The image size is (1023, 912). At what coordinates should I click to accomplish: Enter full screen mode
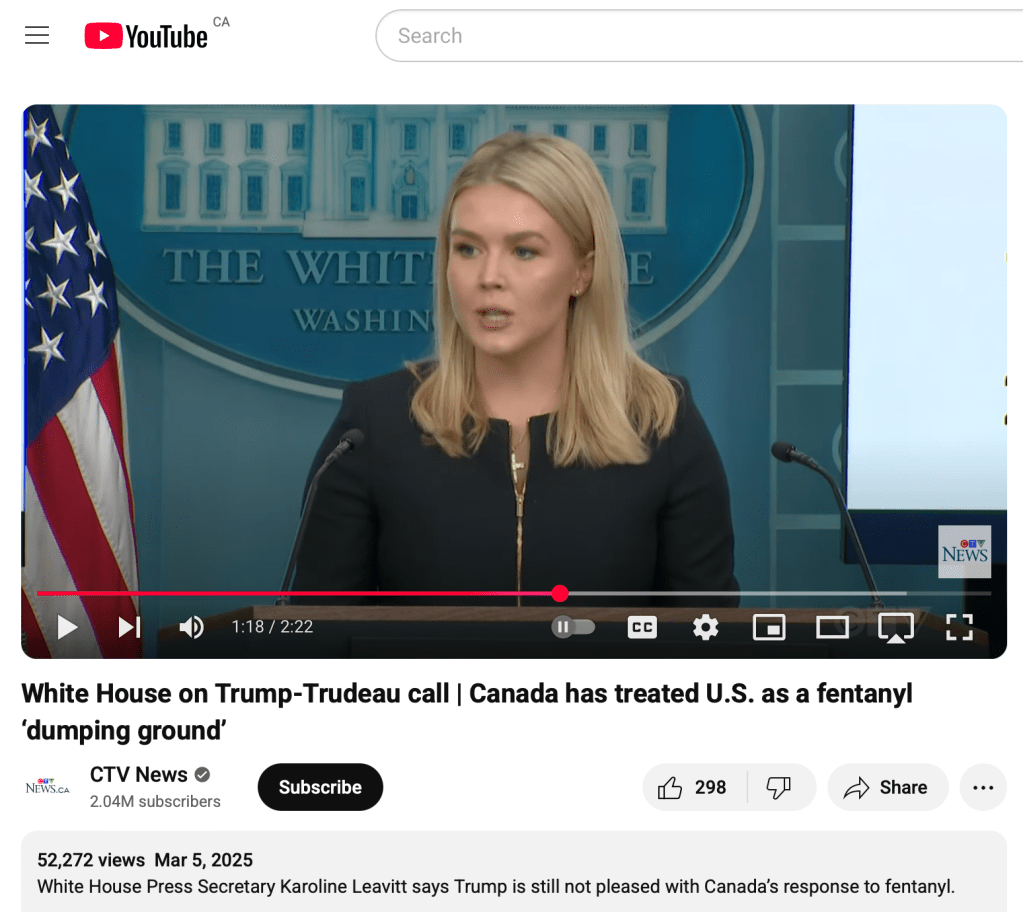959,628
